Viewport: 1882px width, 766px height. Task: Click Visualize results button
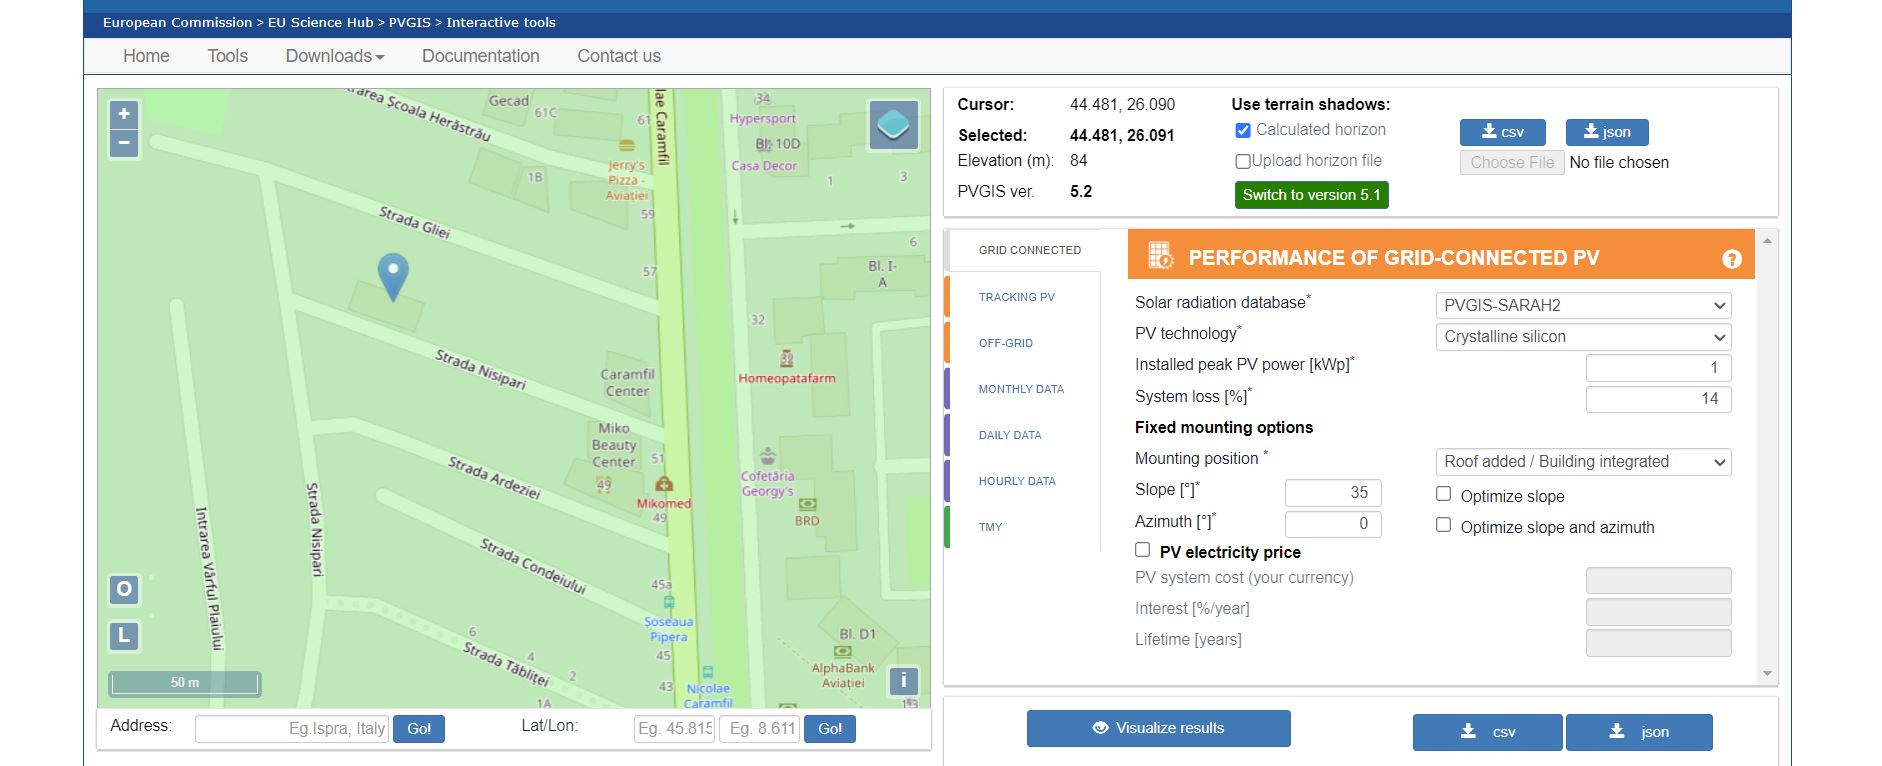click(x=1158, y=728)
